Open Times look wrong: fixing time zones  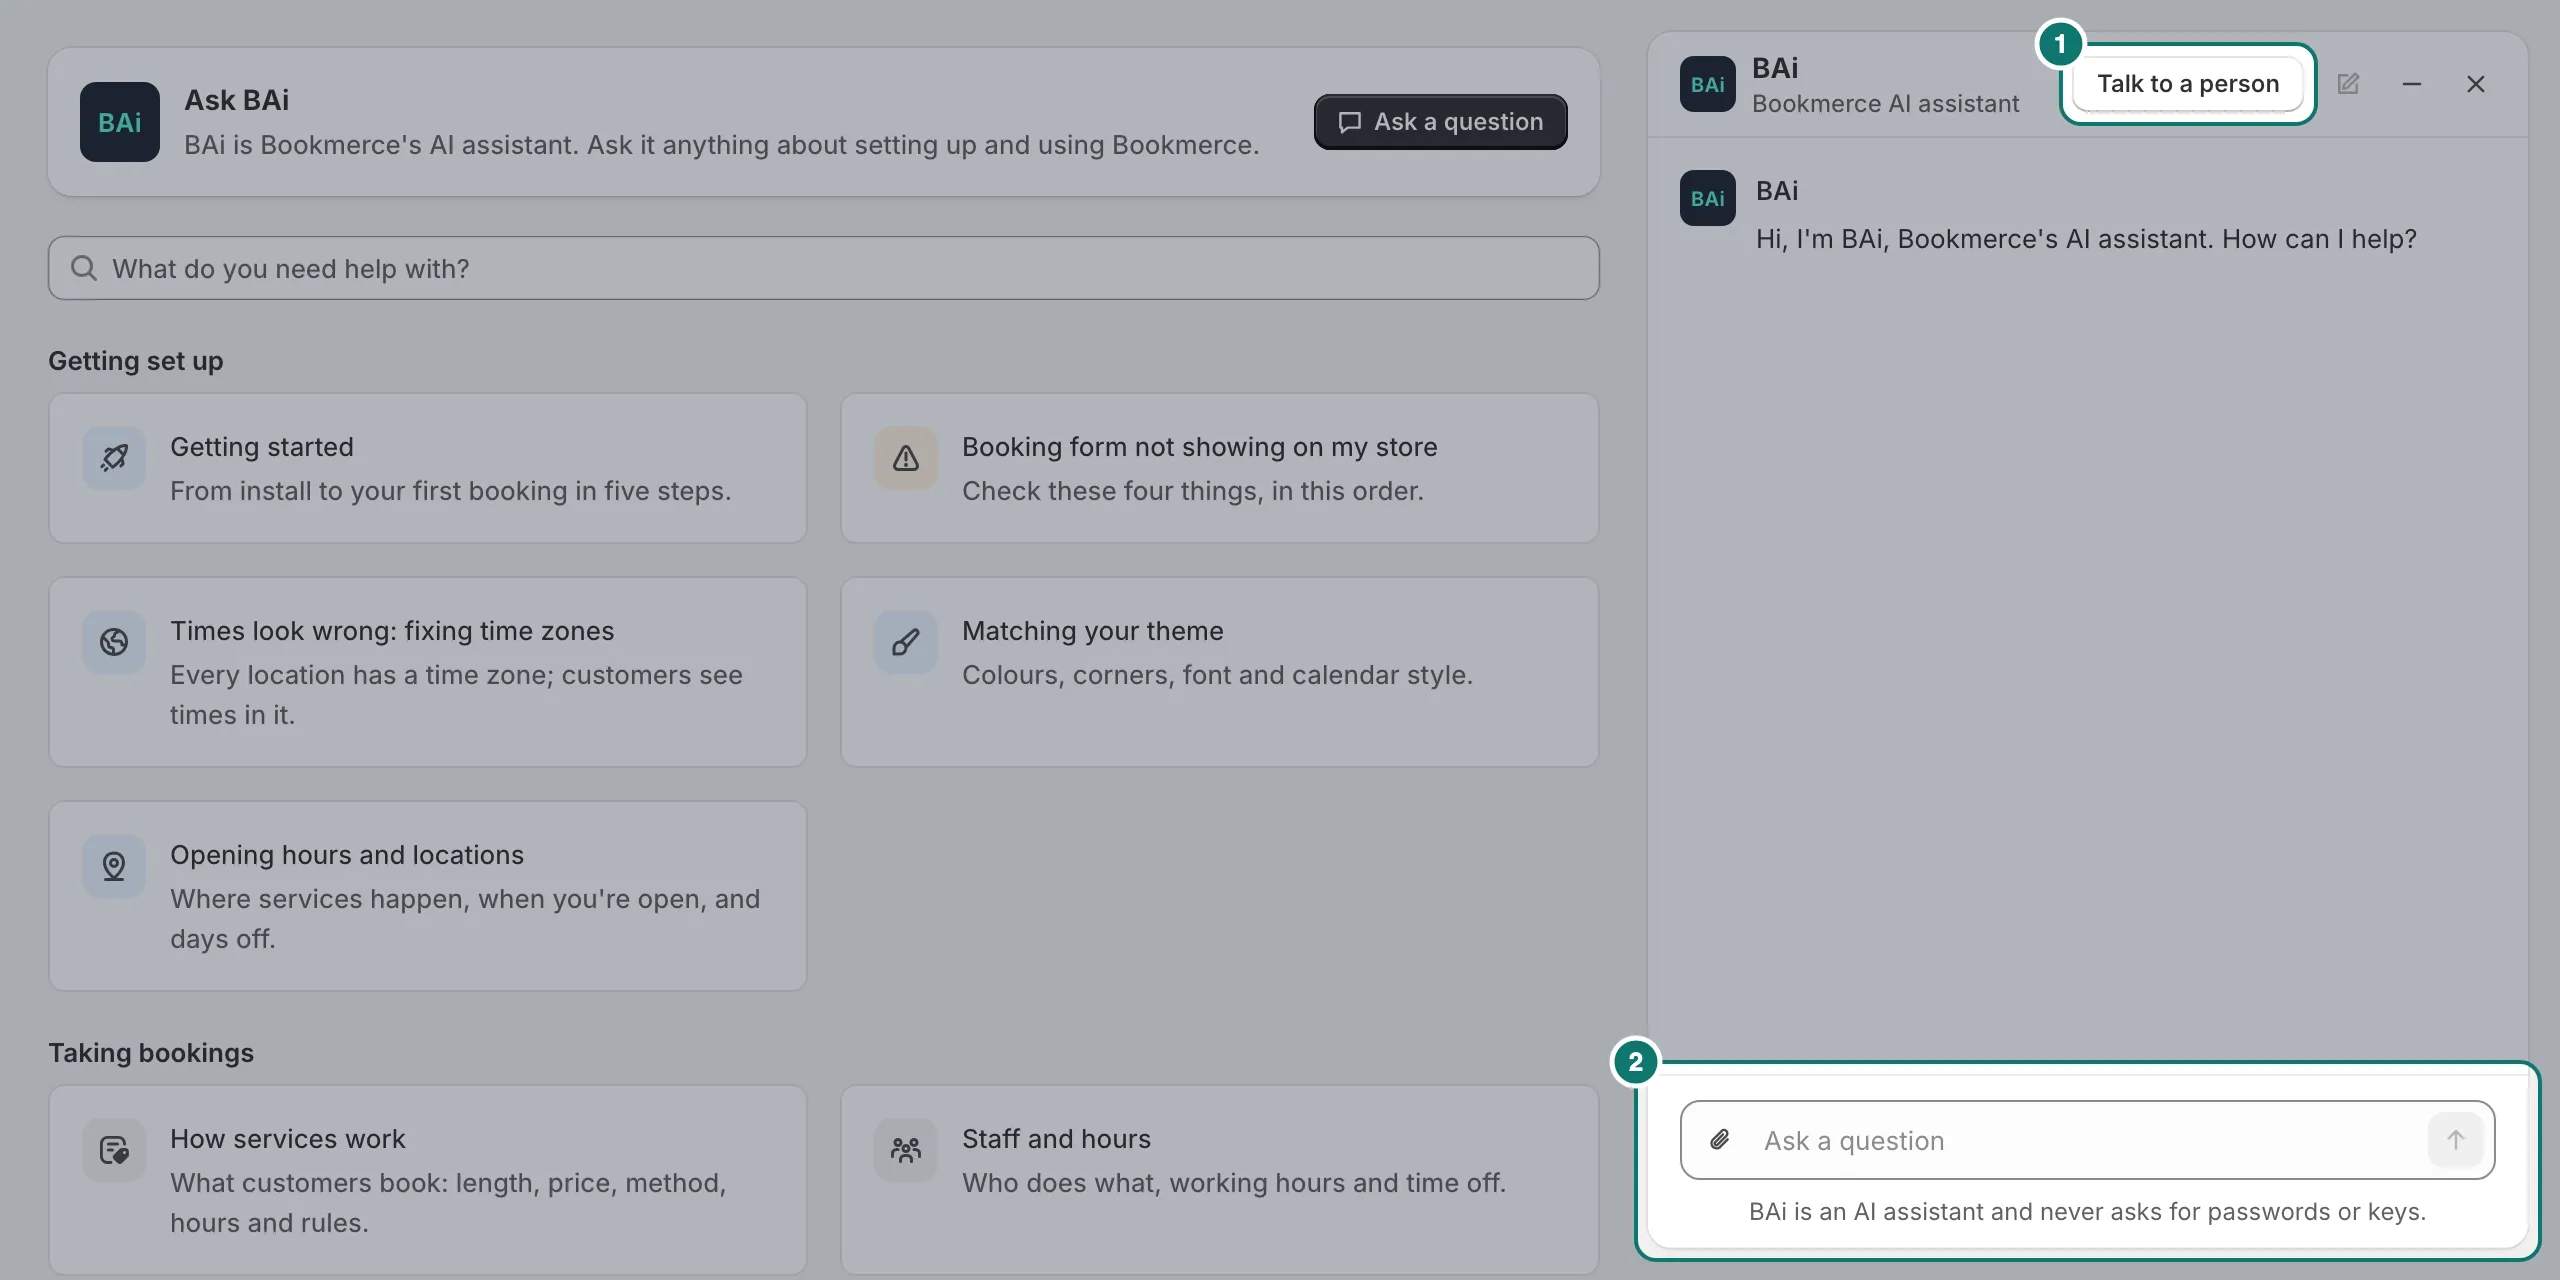point(428,672)
